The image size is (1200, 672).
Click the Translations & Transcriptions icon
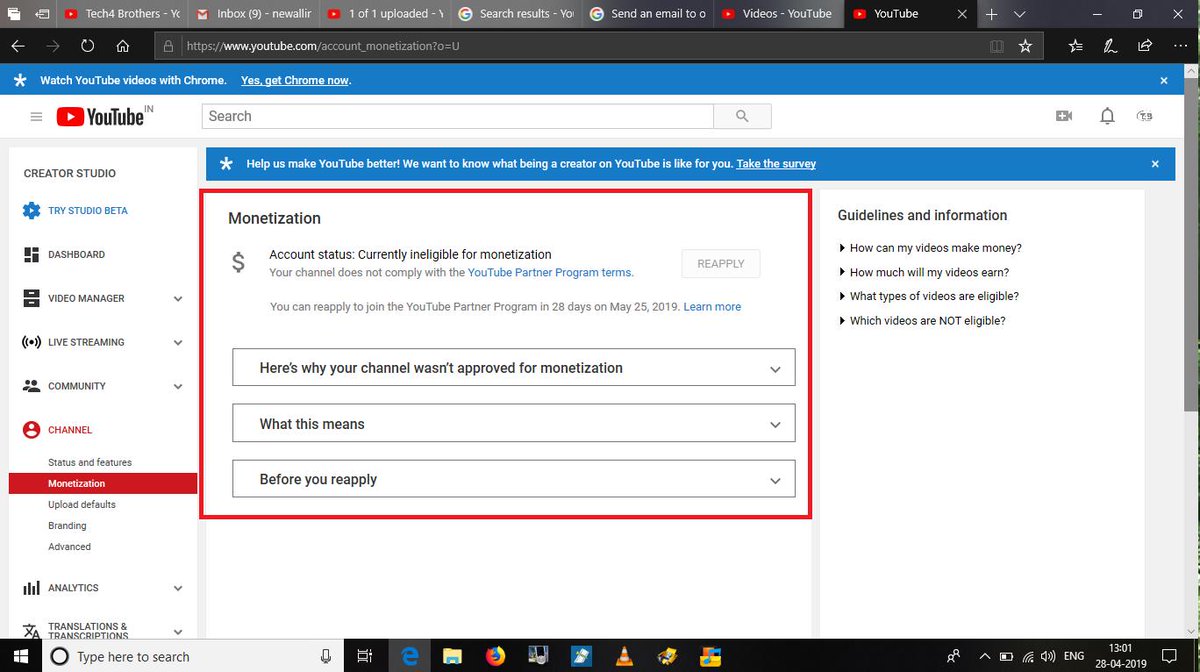[x=31, y=632]
